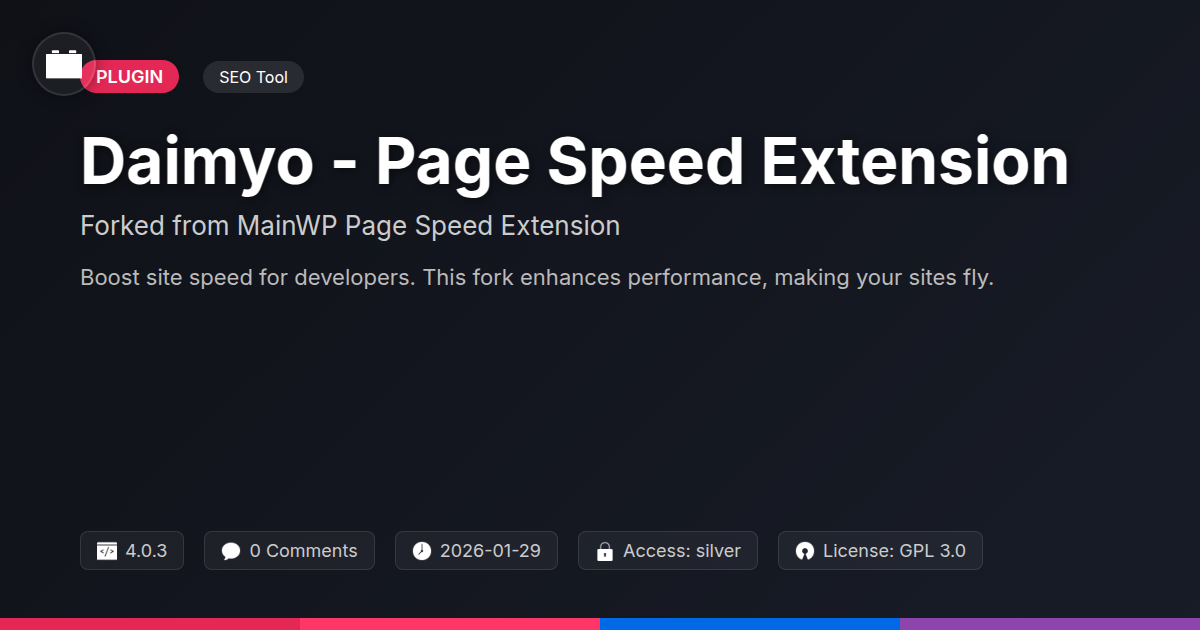Screen dimensions: 1200x630
Task: Click the plugin brick icon
Action: tap(64, 64)
